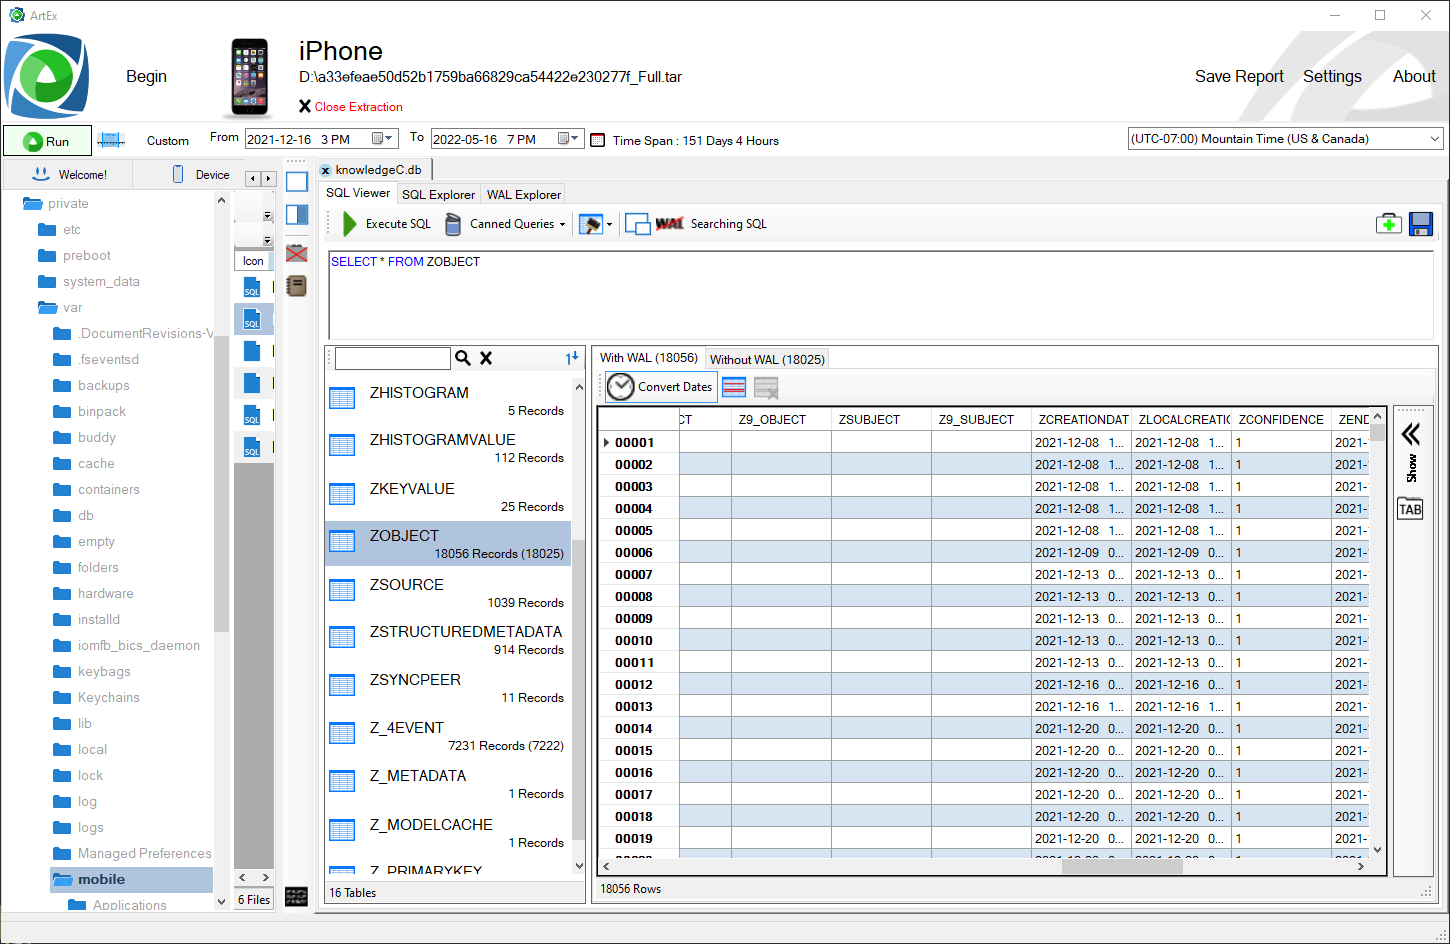Open the brown notebook icon

(x=297, y=286)
